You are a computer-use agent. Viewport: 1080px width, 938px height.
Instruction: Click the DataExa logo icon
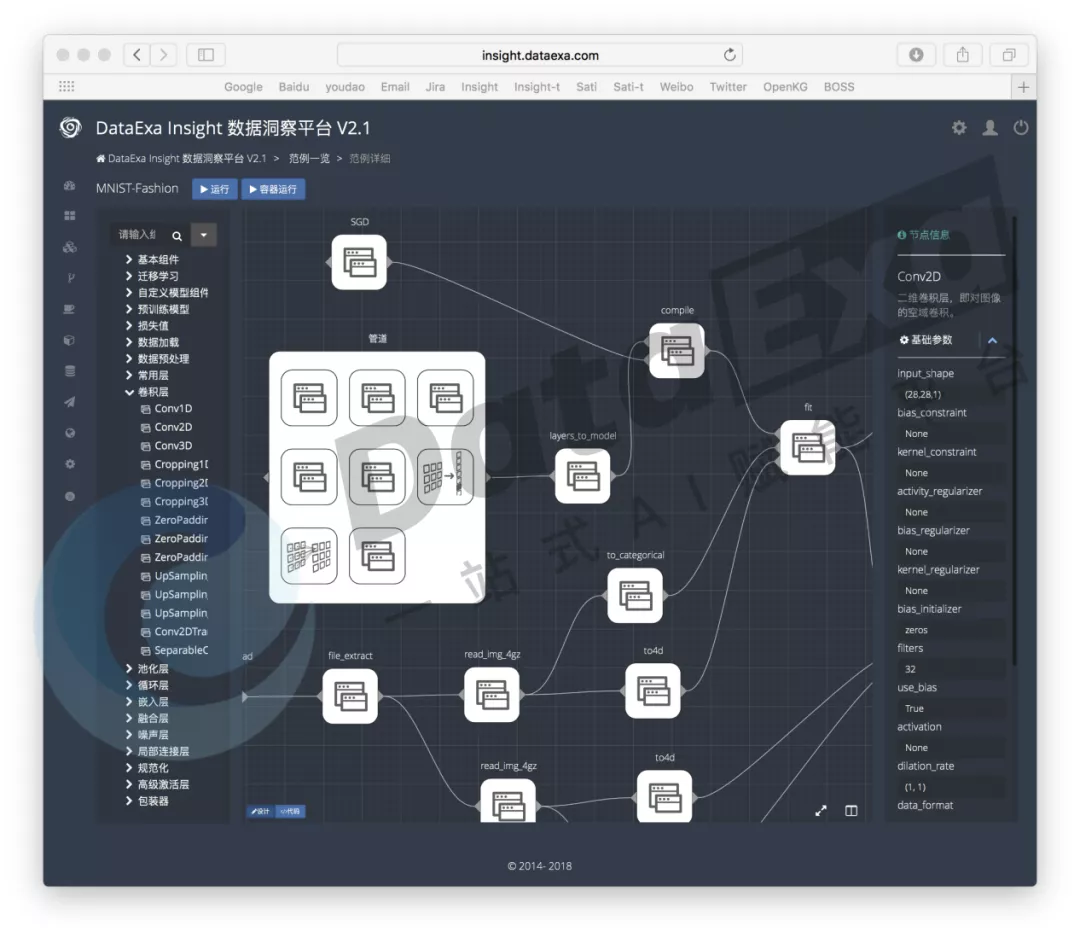tap(70, 127)
